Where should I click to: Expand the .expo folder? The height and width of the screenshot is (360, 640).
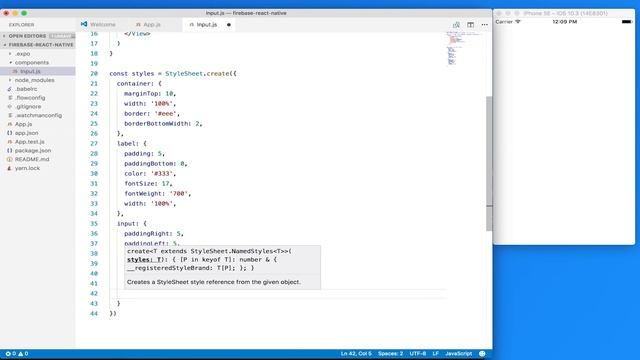pyautogui.click(x=22, y=53)
